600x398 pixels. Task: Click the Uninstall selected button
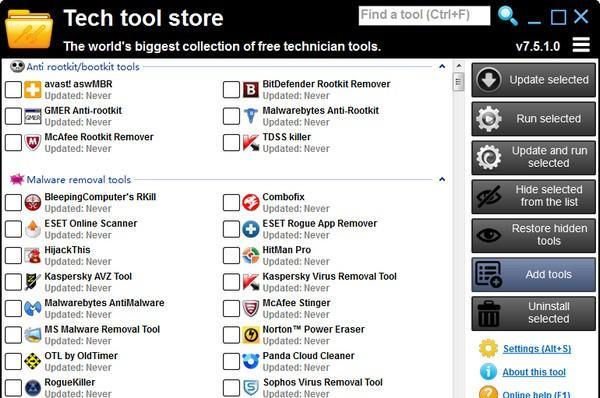click(533, 313)
